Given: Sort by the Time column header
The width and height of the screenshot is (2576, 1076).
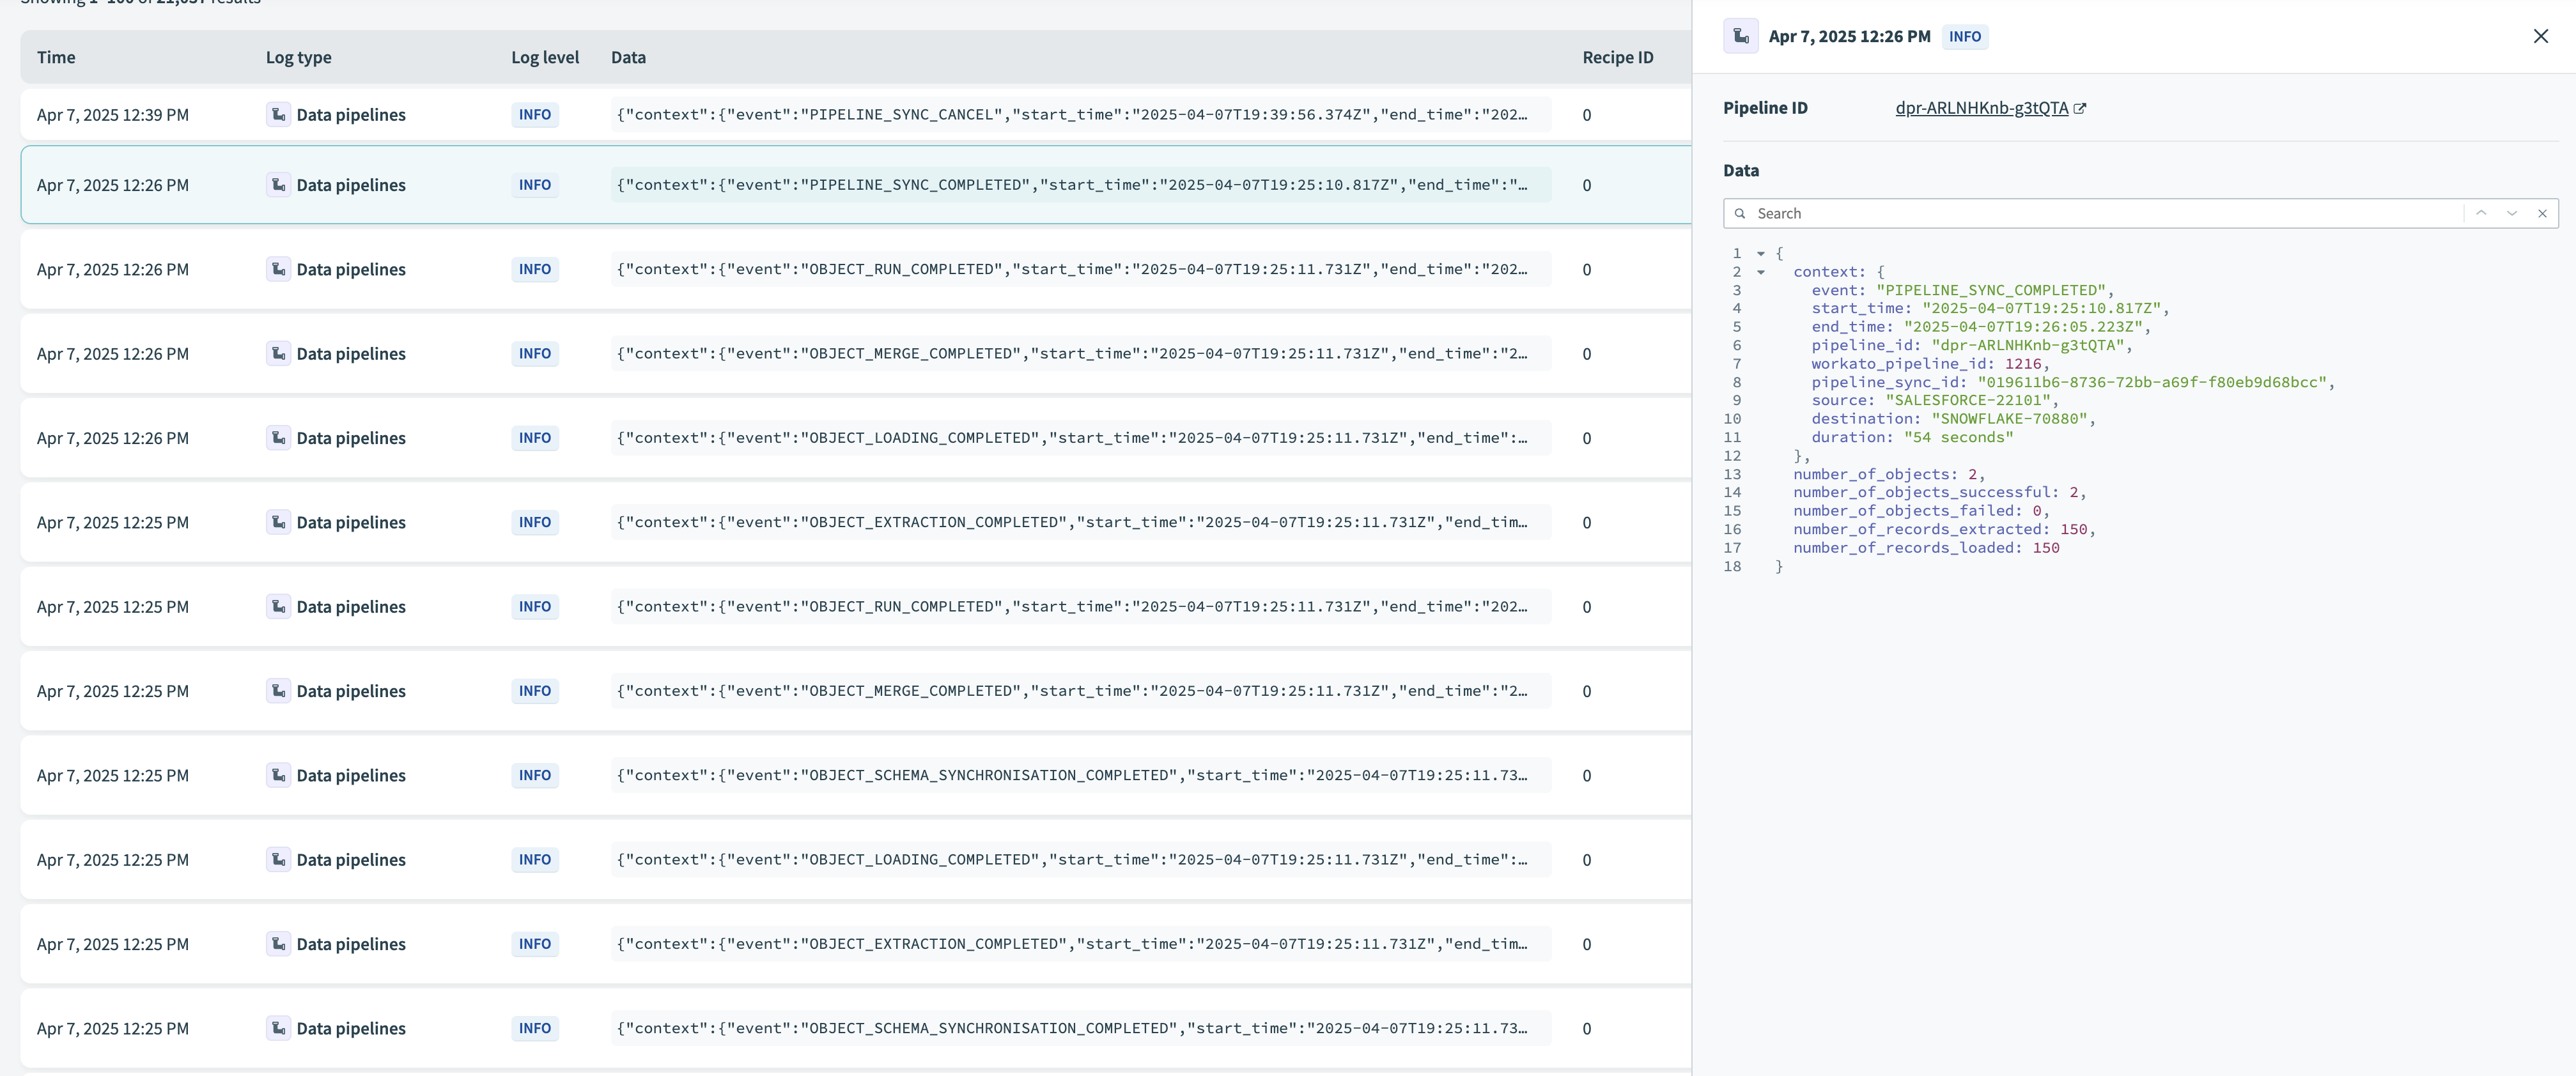Looking at the screenshot, I should pos(56,57).
